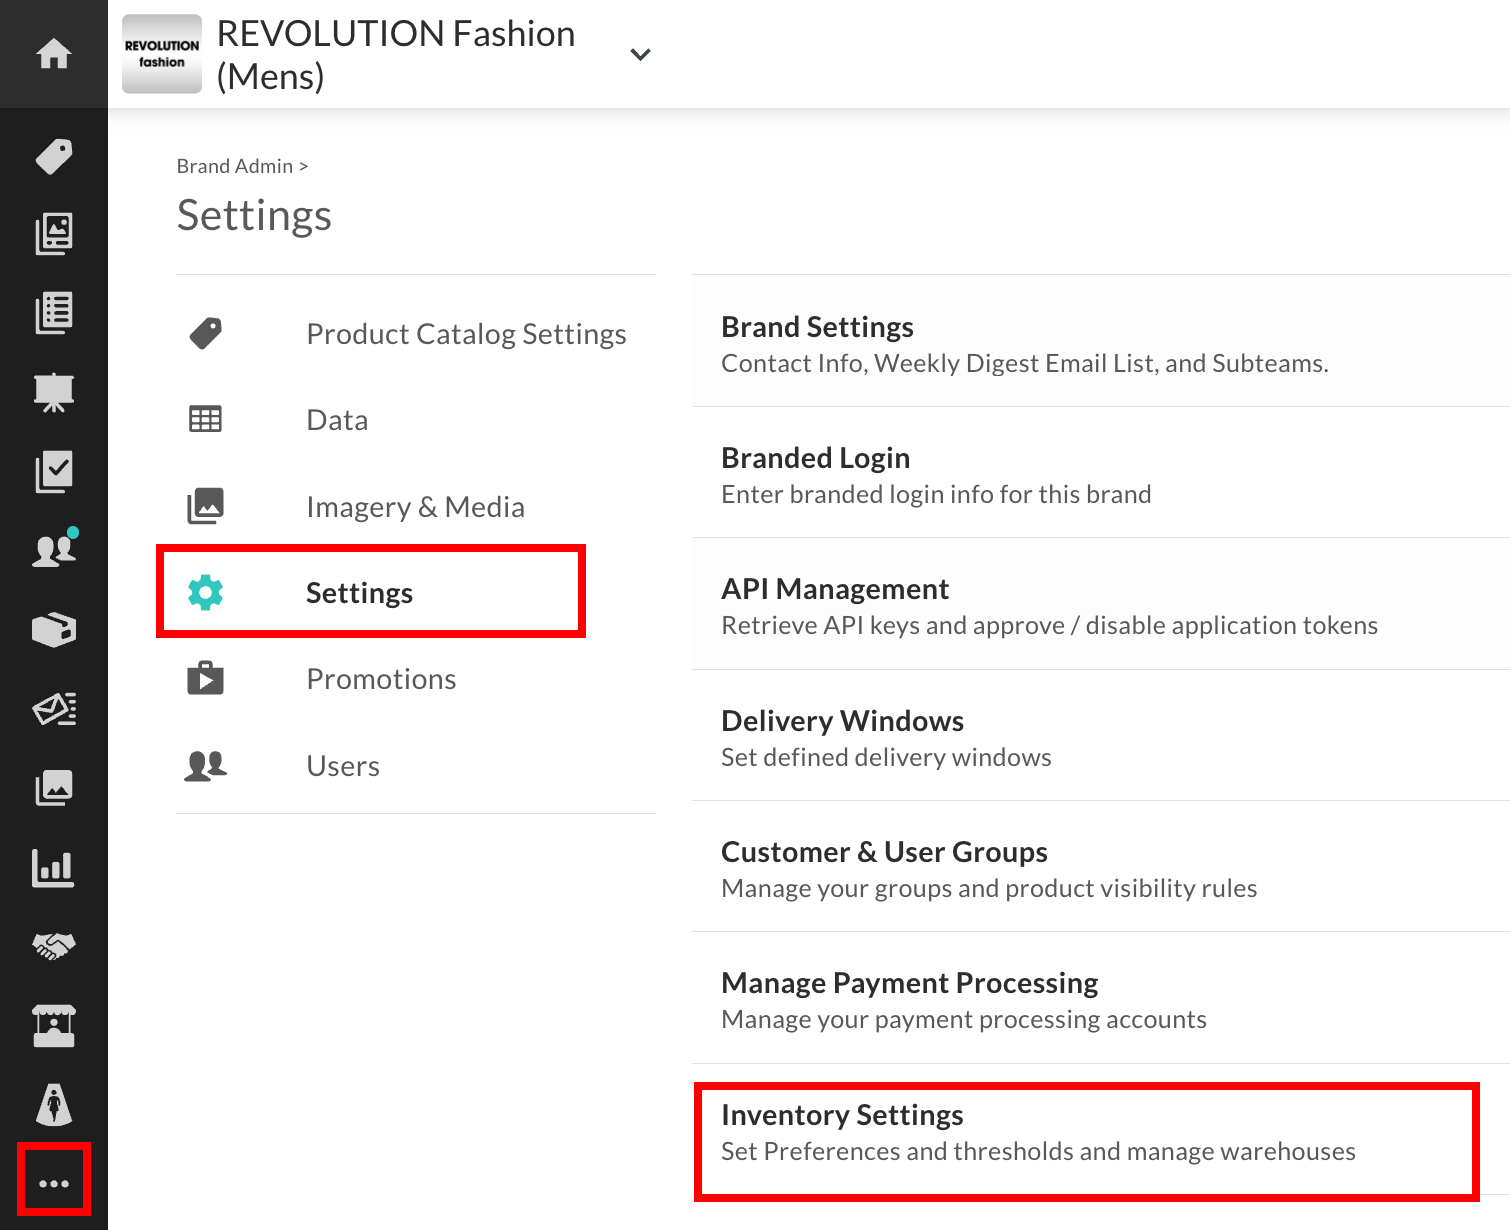Open API Management settings
This screenshot has height=1230, width=1510.
(835, 589)
